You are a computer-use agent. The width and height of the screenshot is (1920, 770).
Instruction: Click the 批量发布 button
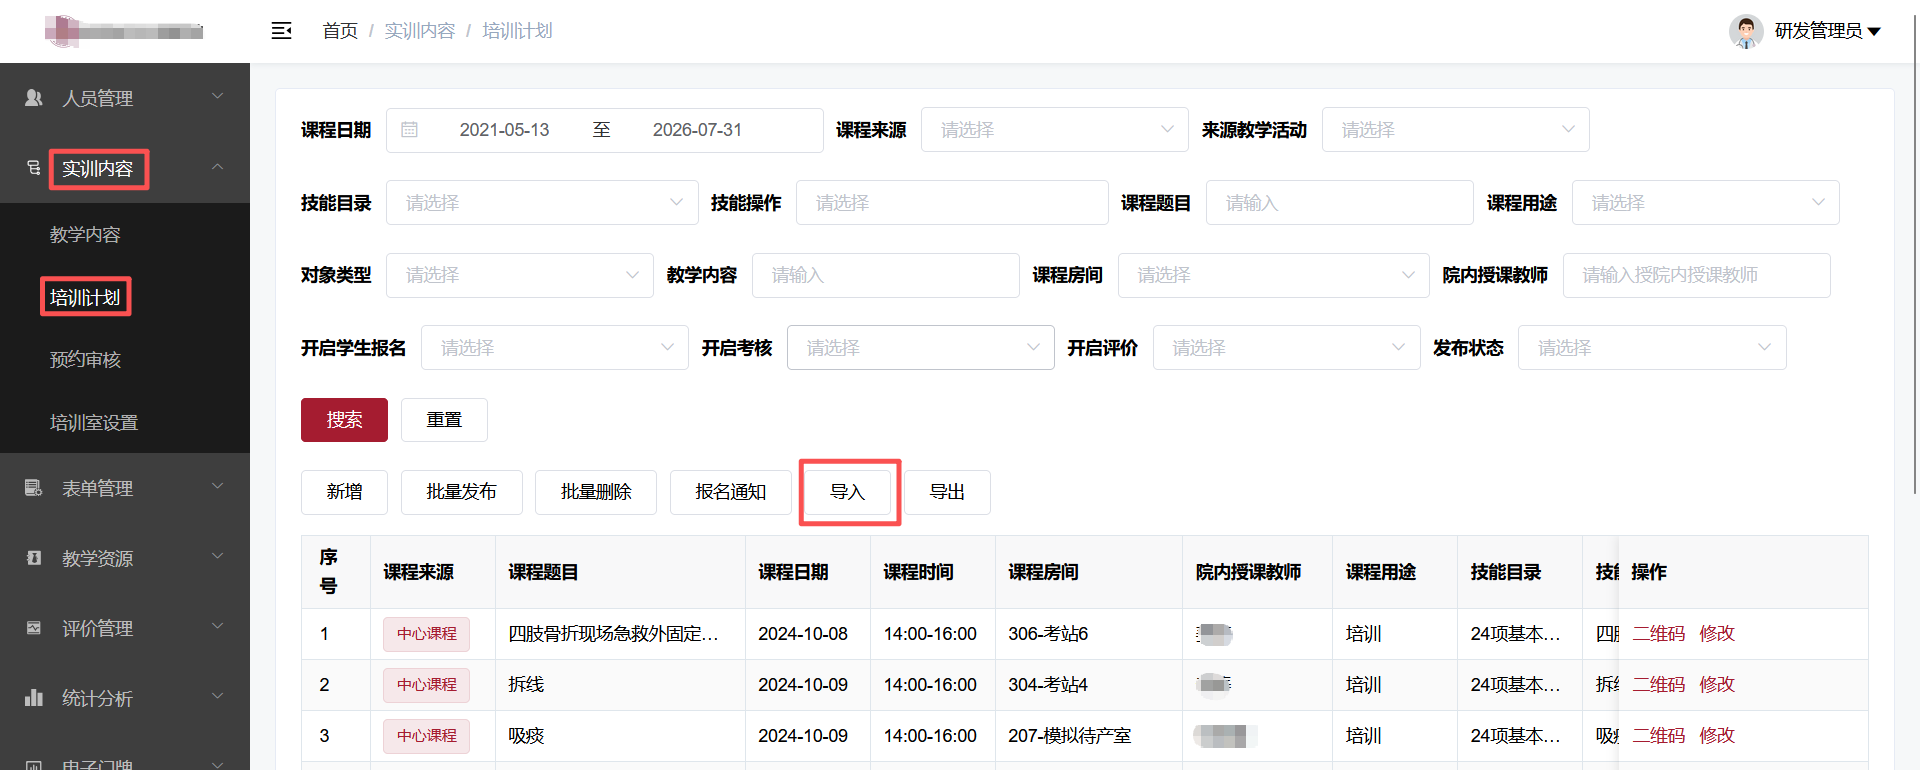coord(461,492)
